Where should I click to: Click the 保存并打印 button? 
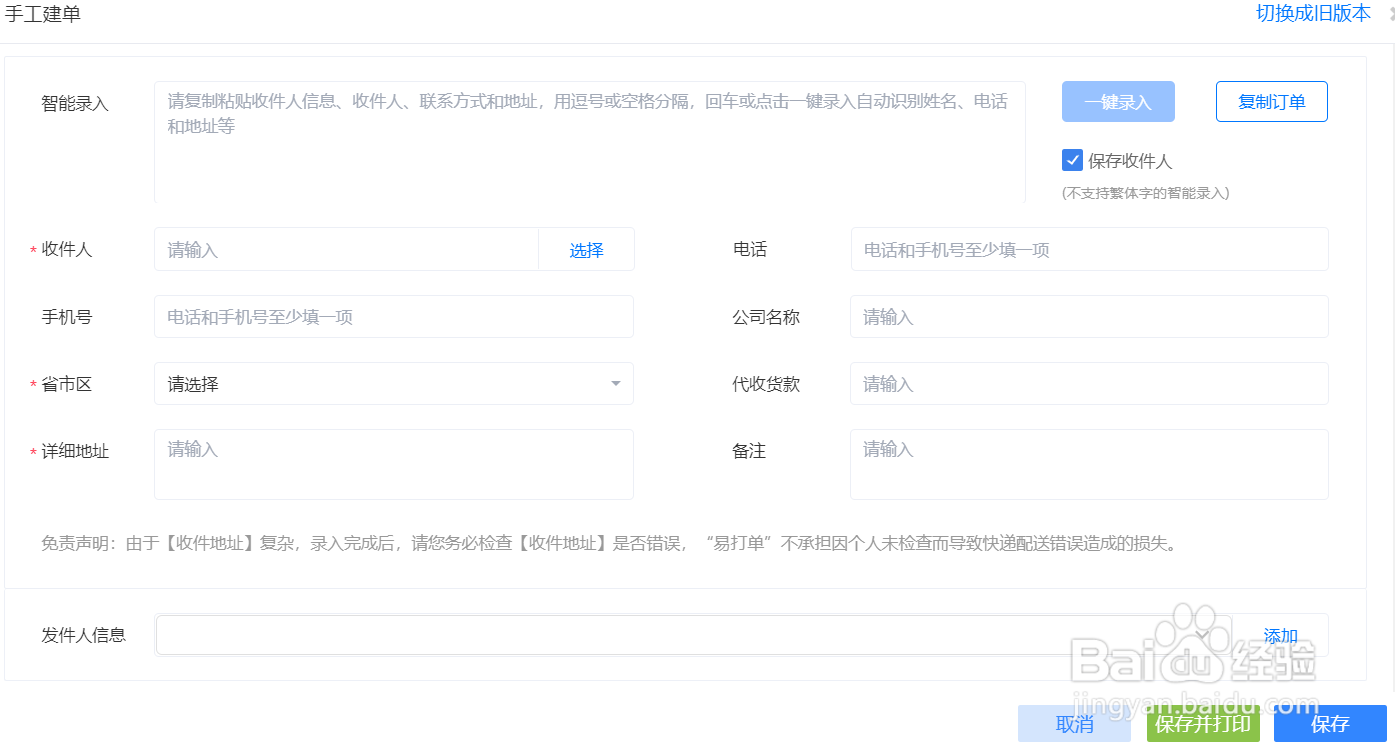coord(1203,723)
